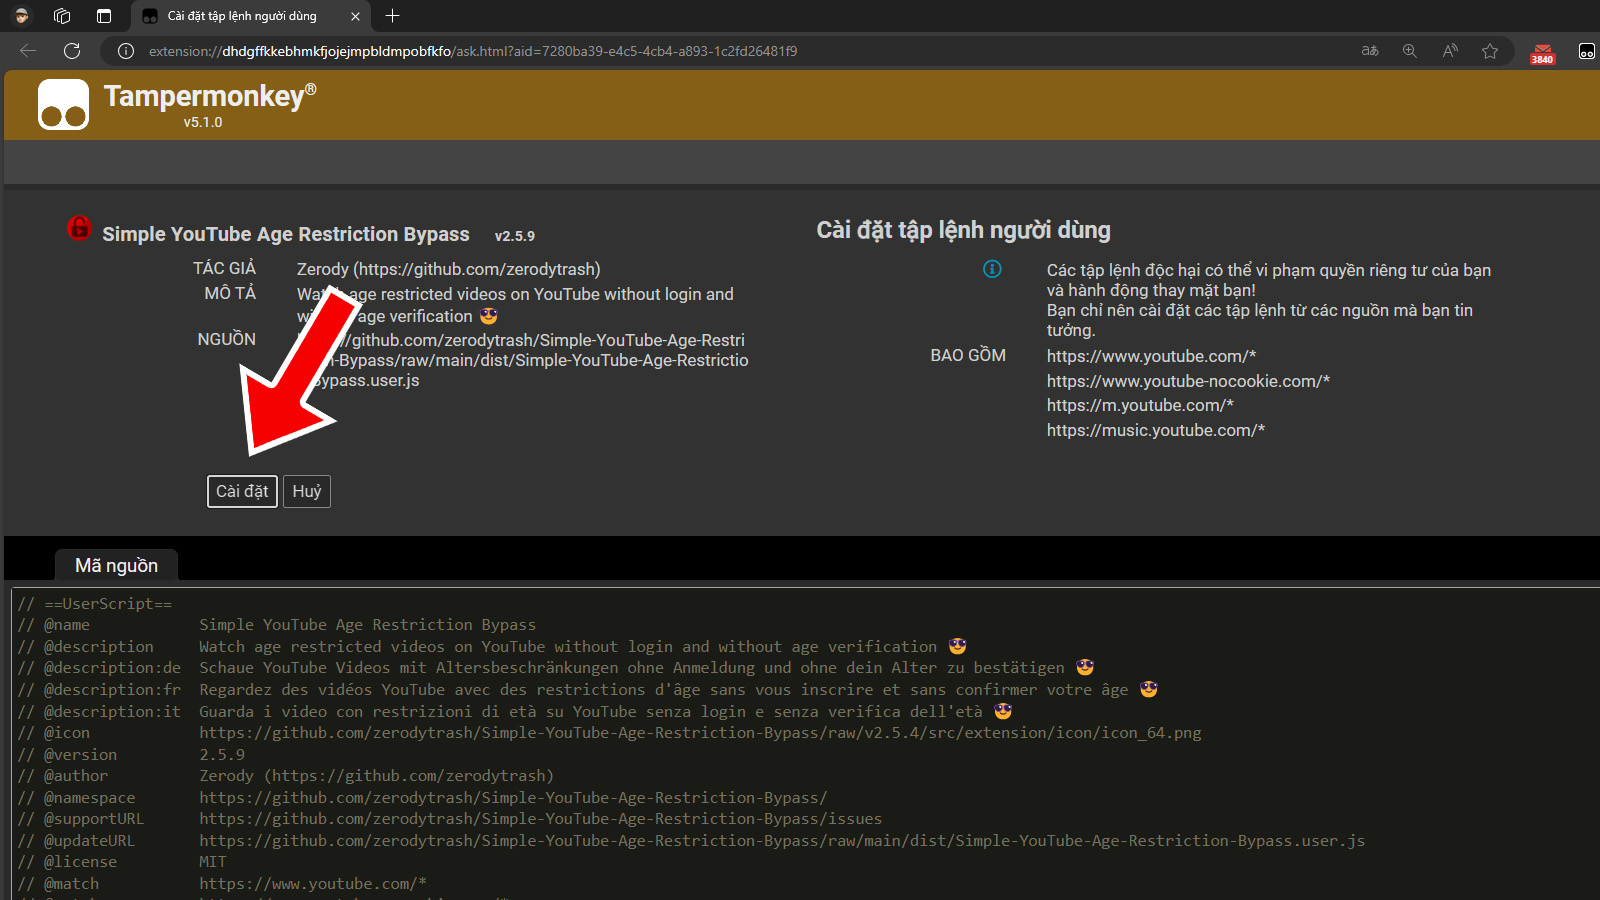Click the blue info icon near warning
Viewport: 1600px width, 900px height.
click(x=992, y=268)
